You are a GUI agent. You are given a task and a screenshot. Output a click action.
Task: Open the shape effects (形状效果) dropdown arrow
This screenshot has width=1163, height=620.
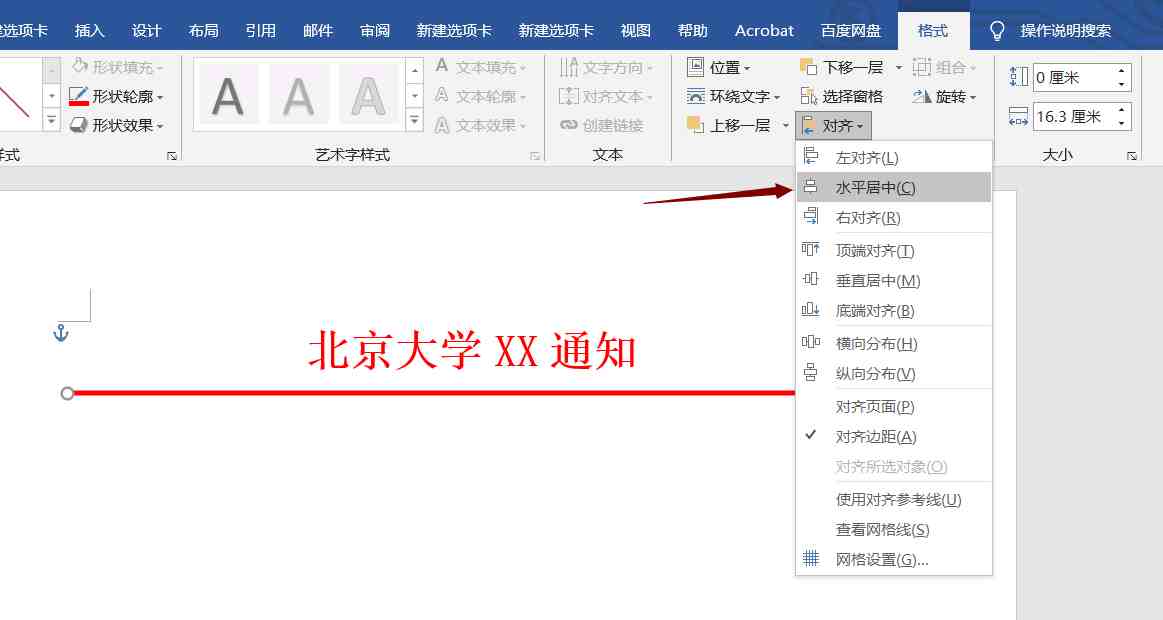(x=160, y=126)
